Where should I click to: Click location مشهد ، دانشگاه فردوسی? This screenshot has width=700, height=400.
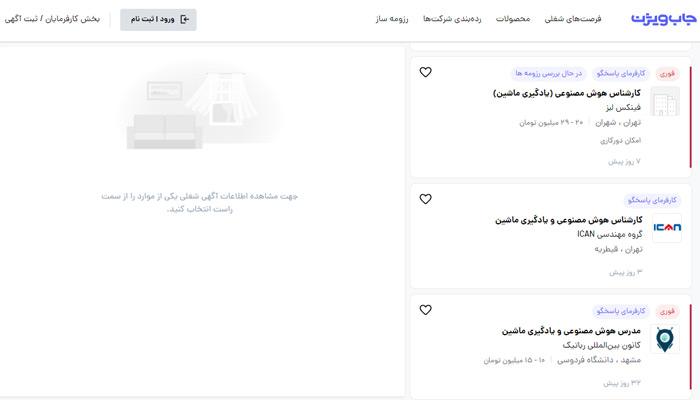click(599, 360)
